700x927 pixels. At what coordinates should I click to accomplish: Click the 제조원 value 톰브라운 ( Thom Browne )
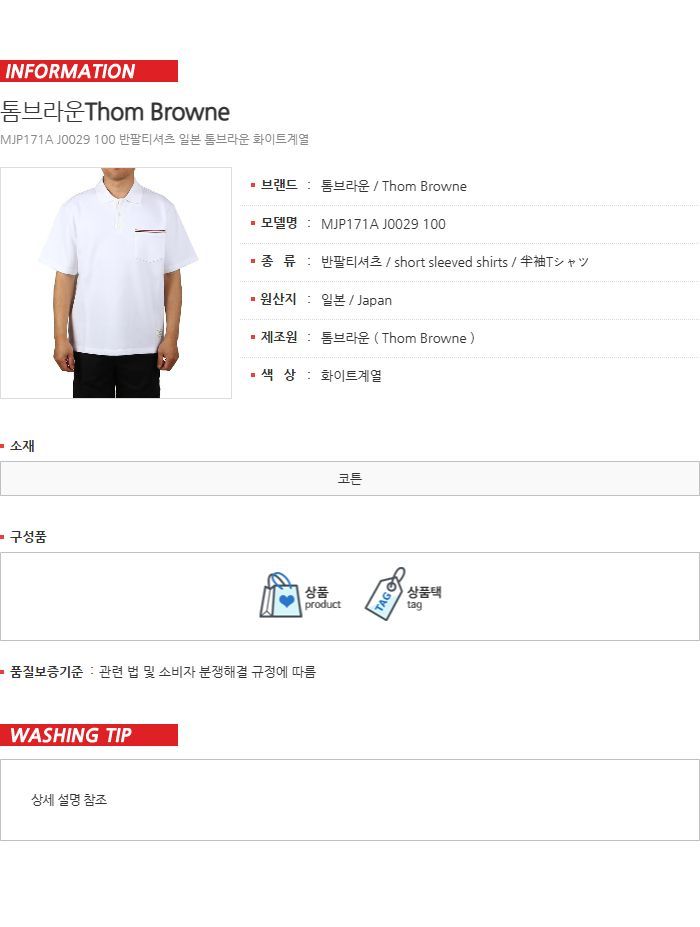pyautogui.click(x=397, y=338)
